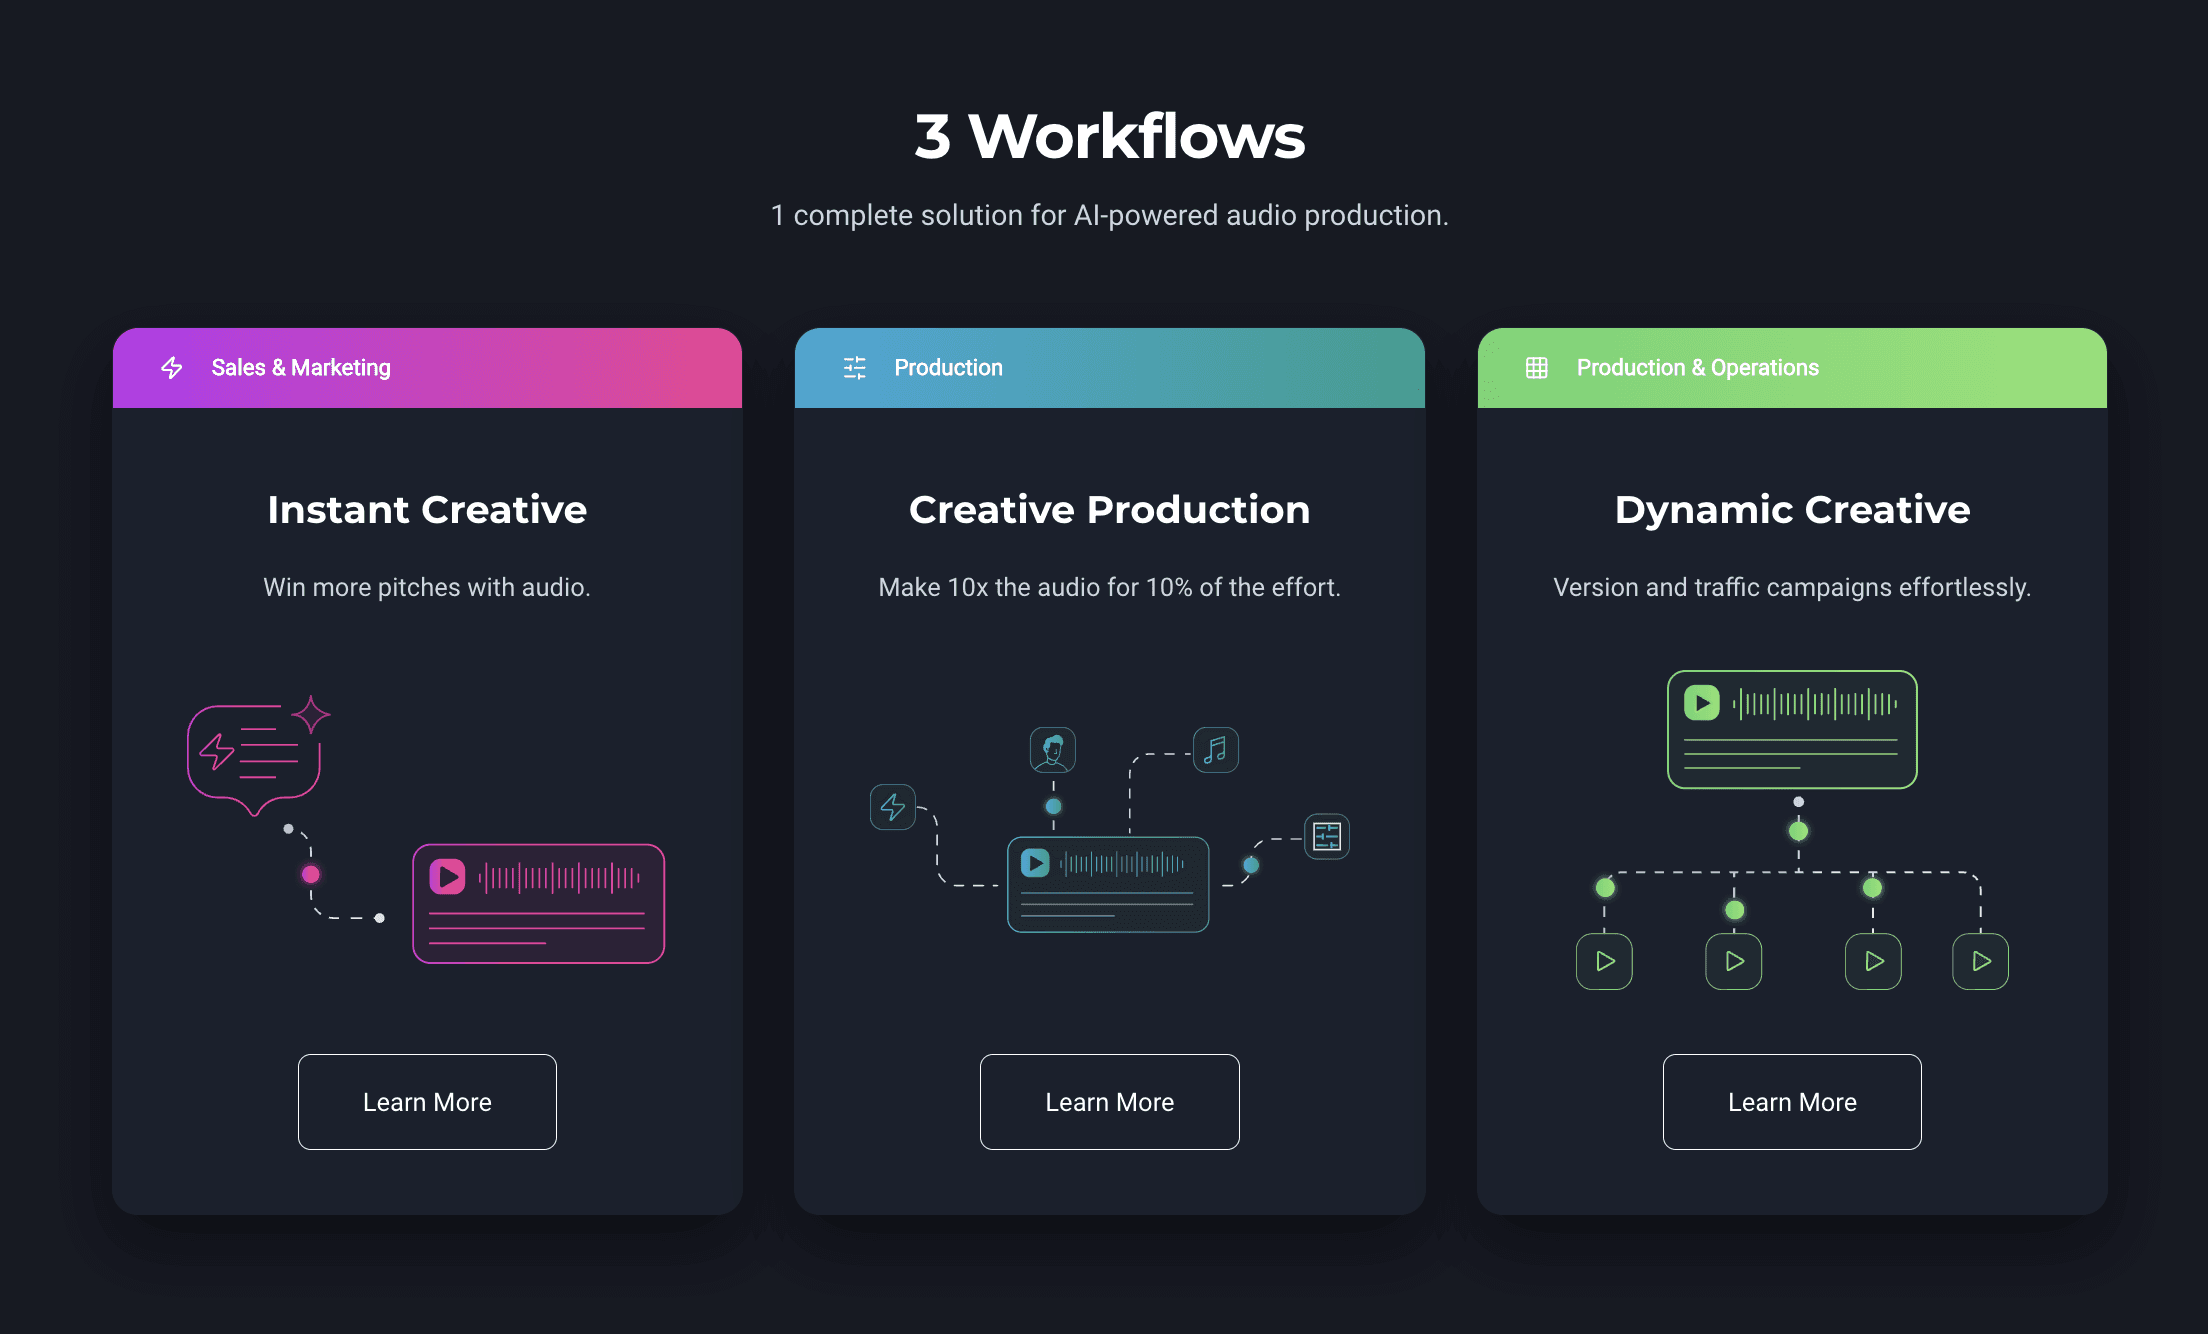The image size is (2208, 1334).
Task: Click Learn More under Instant Creative
Action: [x=427, y=1101]
